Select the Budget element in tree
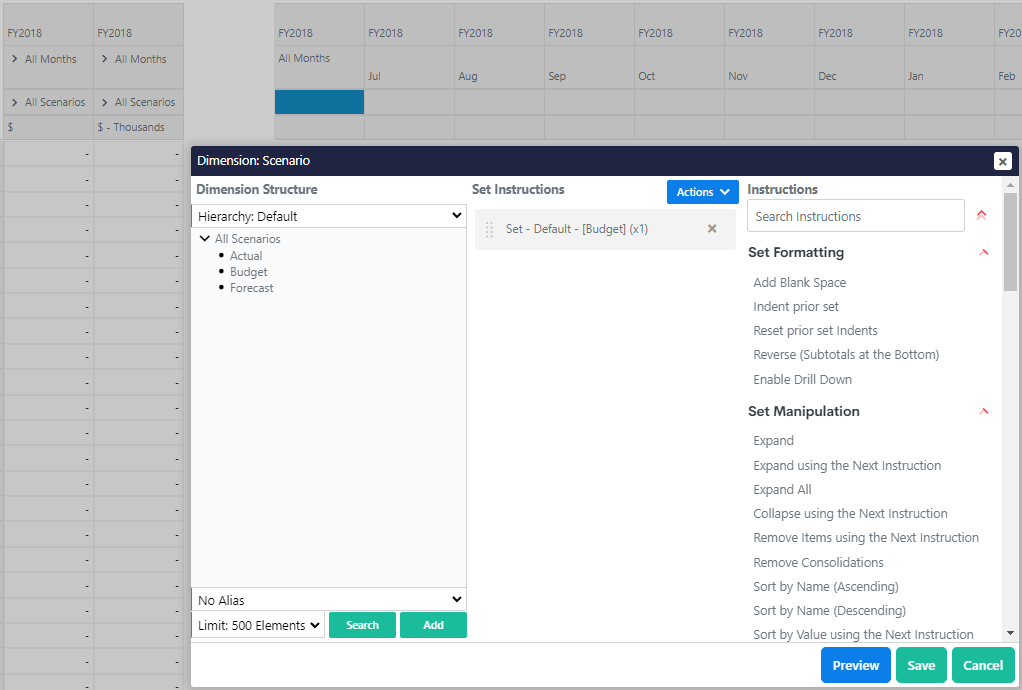The width and height of the screenshot is (1022, 690). tap(248, 272)
